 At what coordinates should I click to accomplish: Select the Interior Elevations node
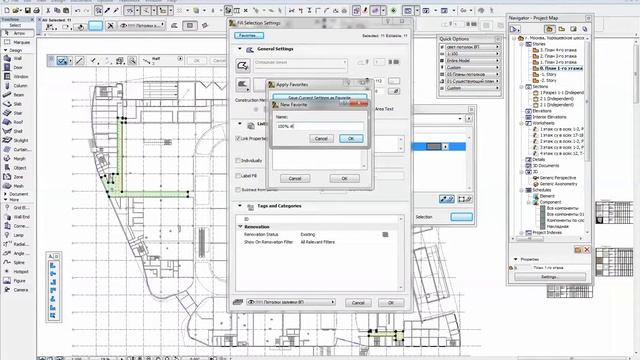click(x=549, y=117)
